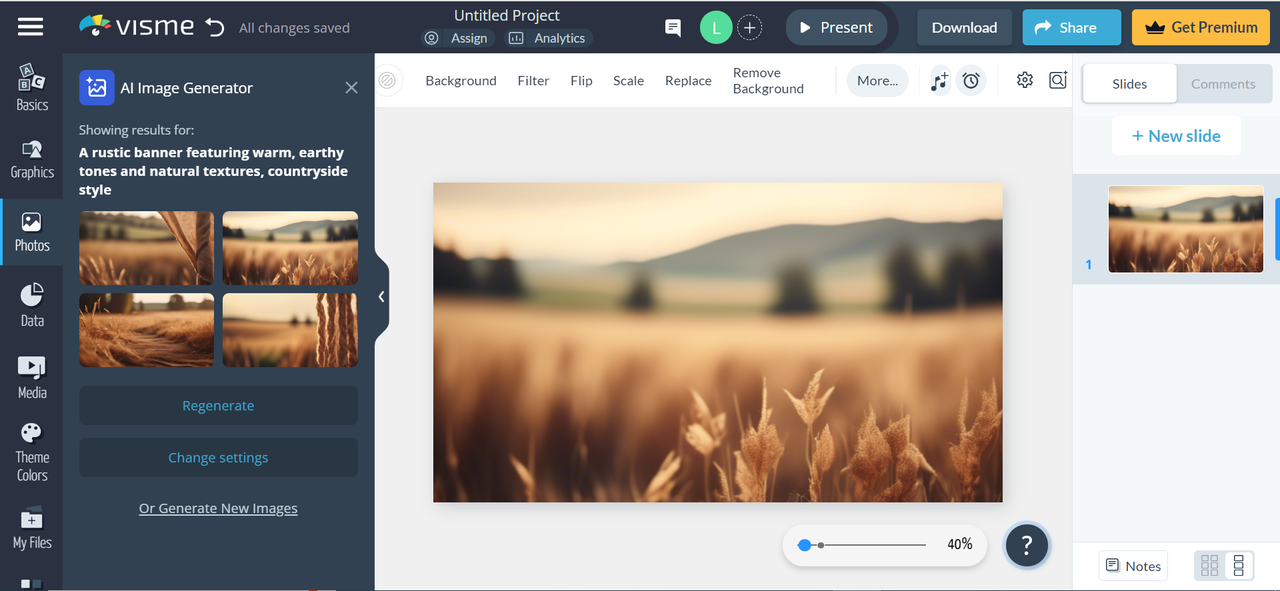Open the Graphics sidebar panel

[32, 160]
